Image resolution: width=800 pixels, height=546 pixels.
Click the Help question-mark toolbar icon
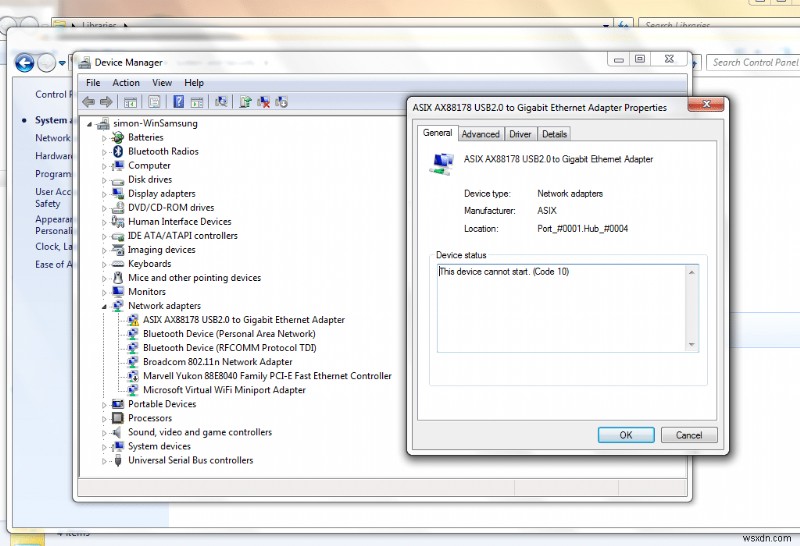click(179, 102)
